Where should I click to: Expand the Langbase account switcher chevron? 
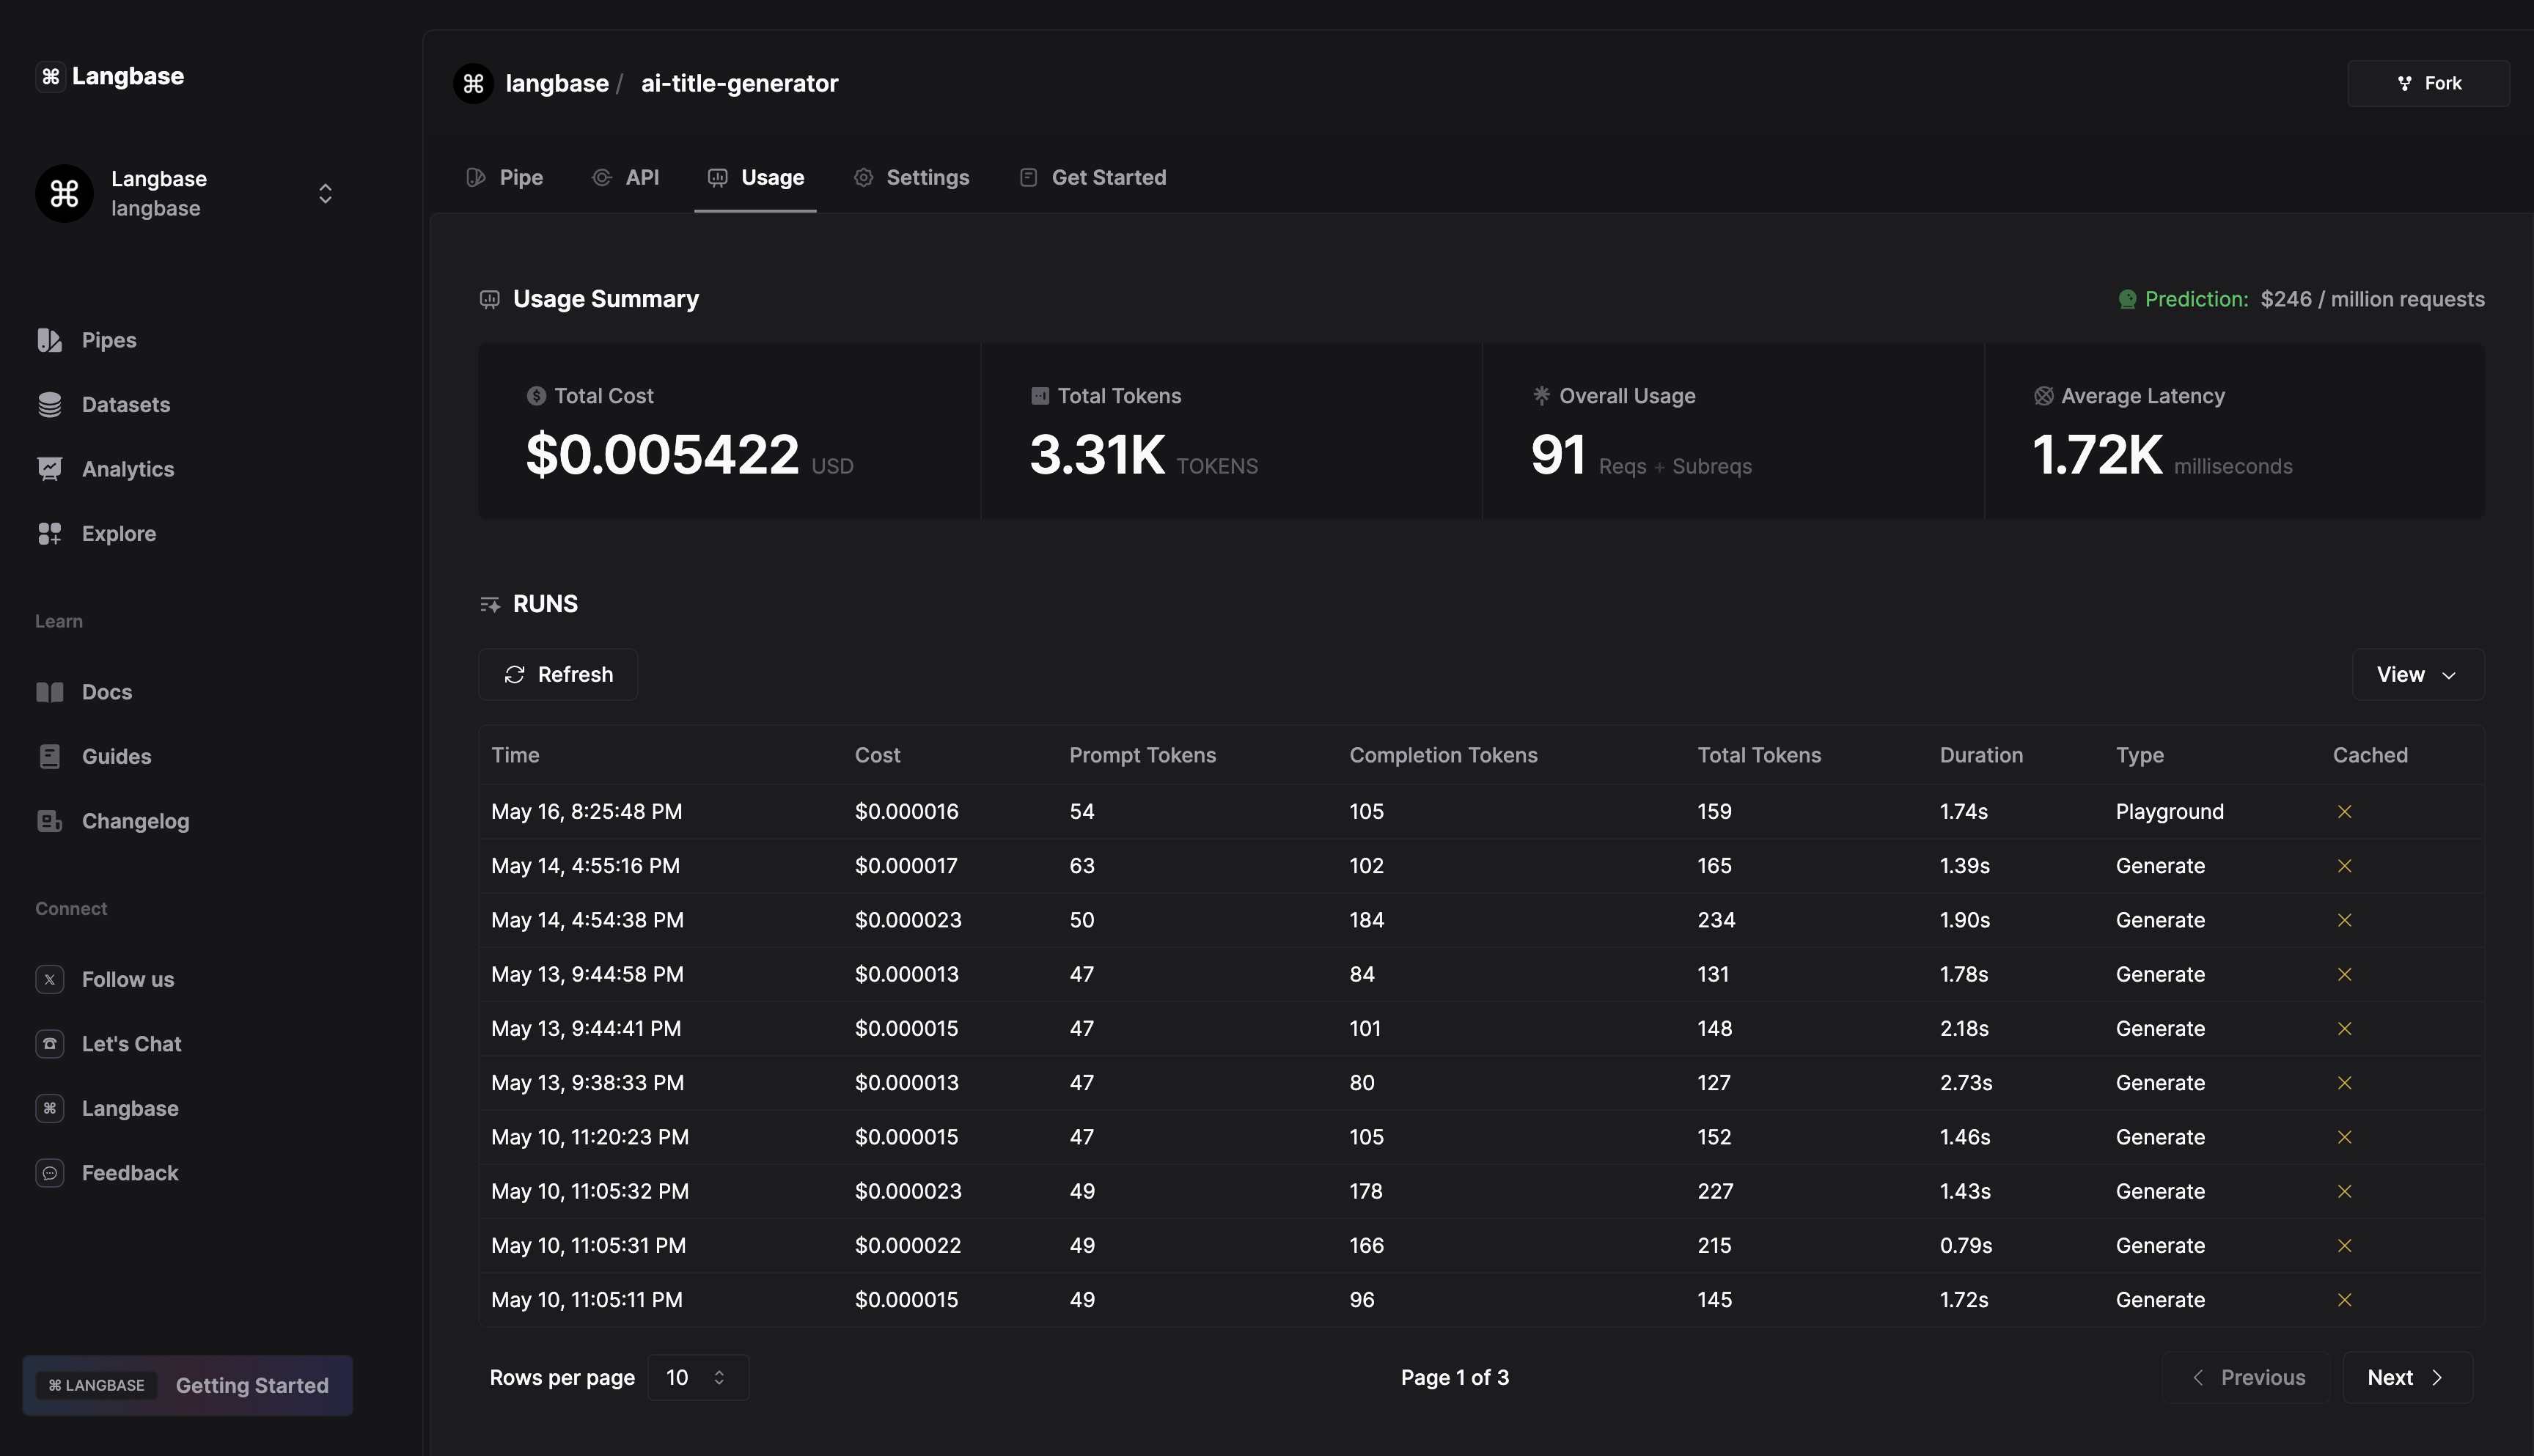point(325,194)
